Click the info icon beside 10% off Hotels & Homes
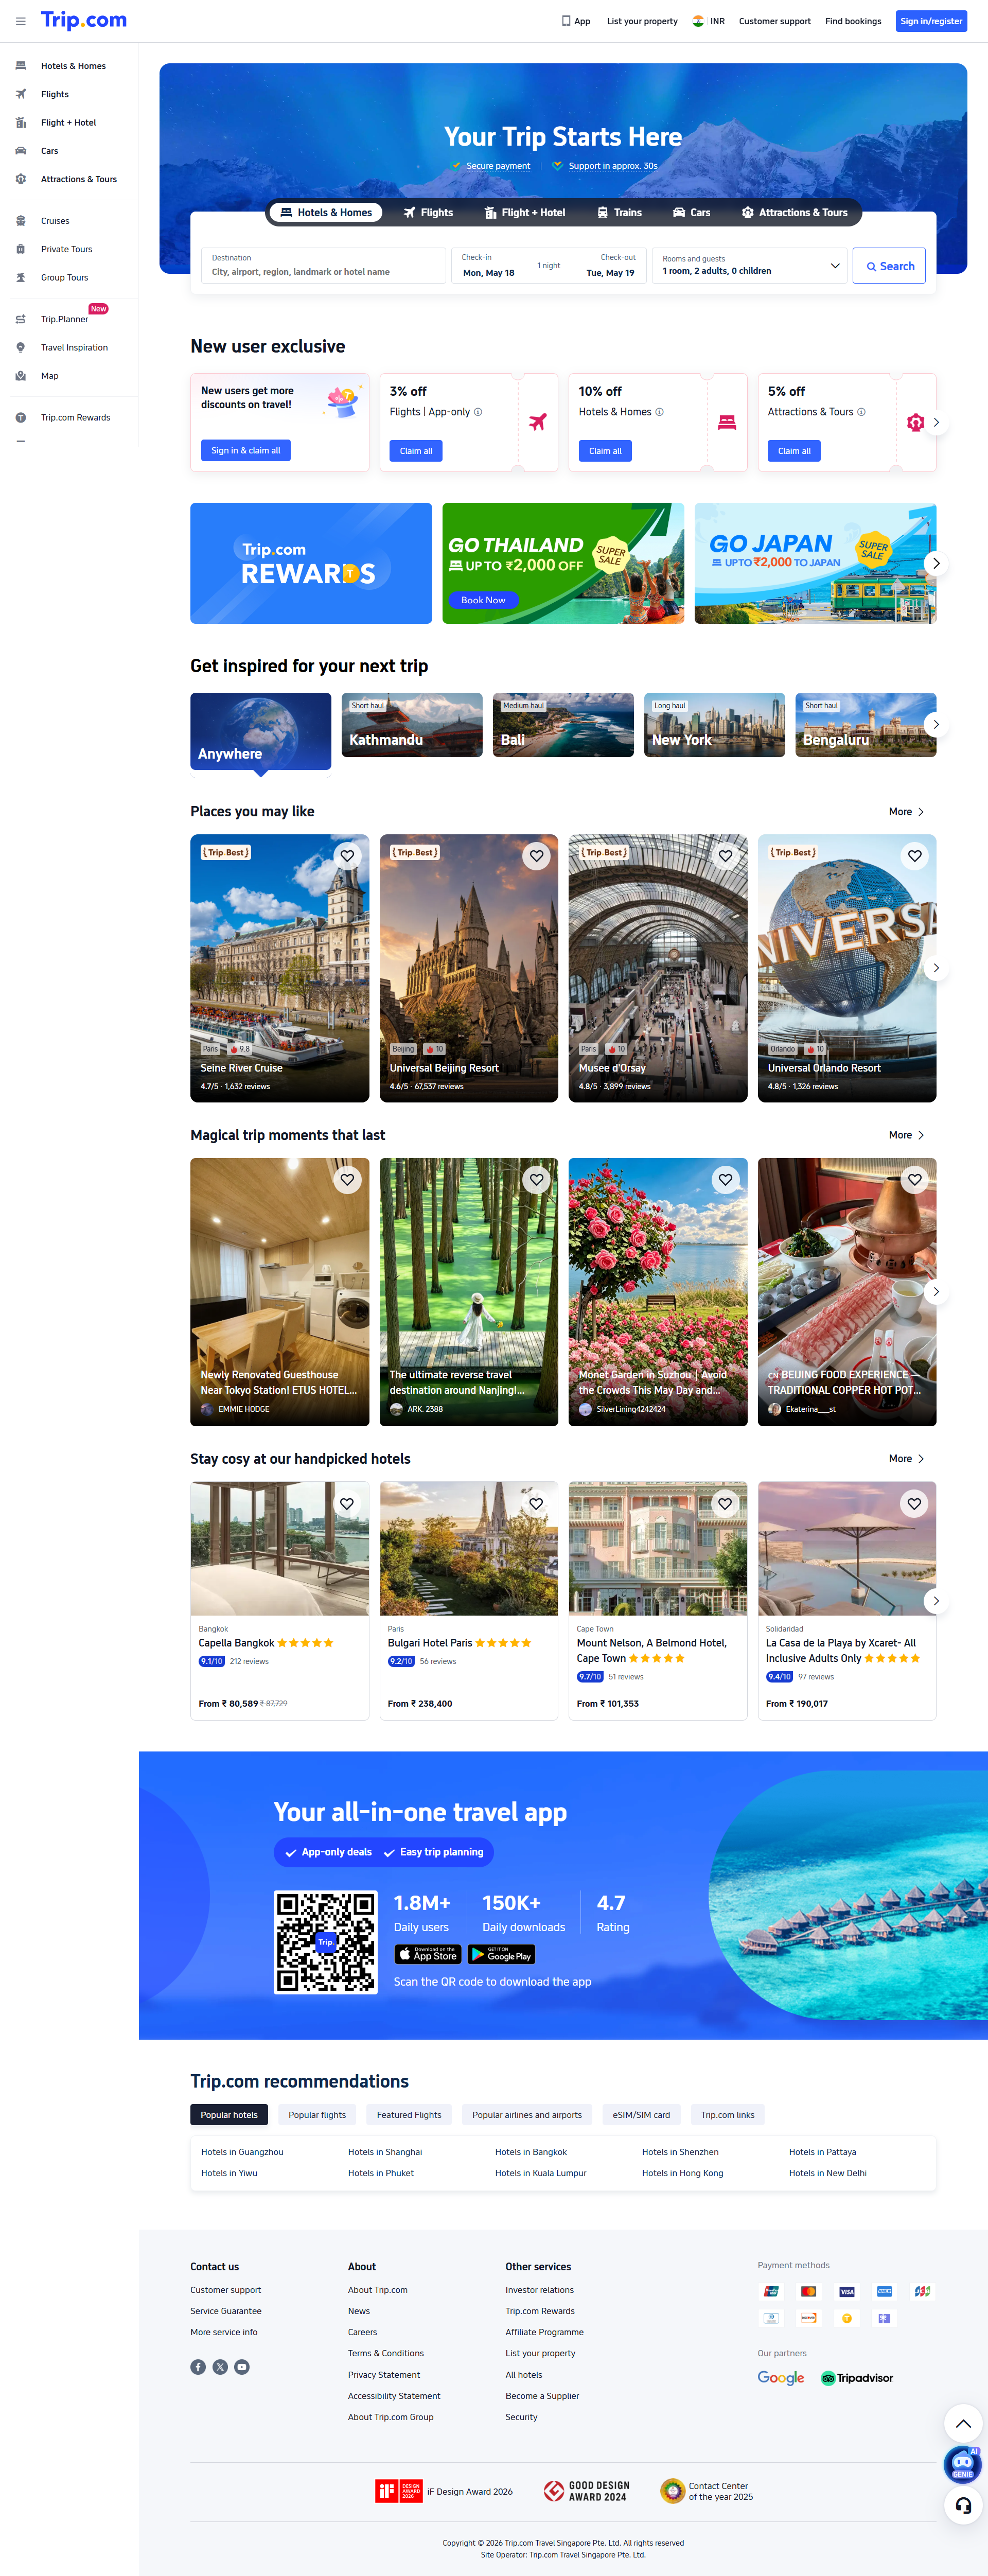The height and width of the screenshot is (2576, 988). [659, 412]
